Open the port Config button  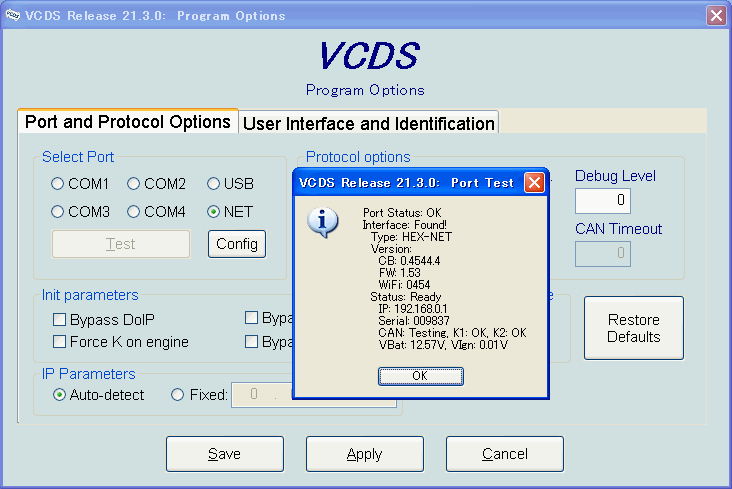[237, 244]
